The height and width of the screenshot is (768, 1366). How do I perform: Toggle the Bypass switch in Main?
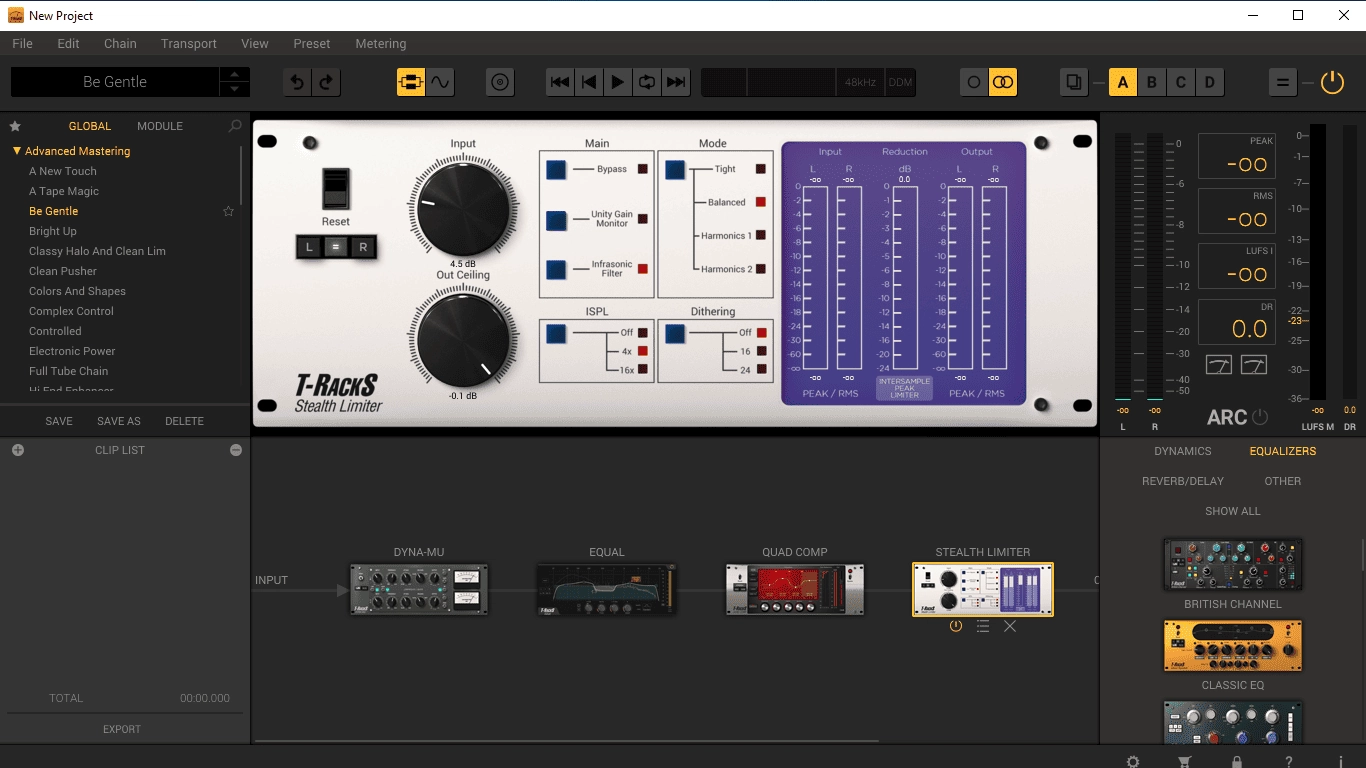[556, 169]
